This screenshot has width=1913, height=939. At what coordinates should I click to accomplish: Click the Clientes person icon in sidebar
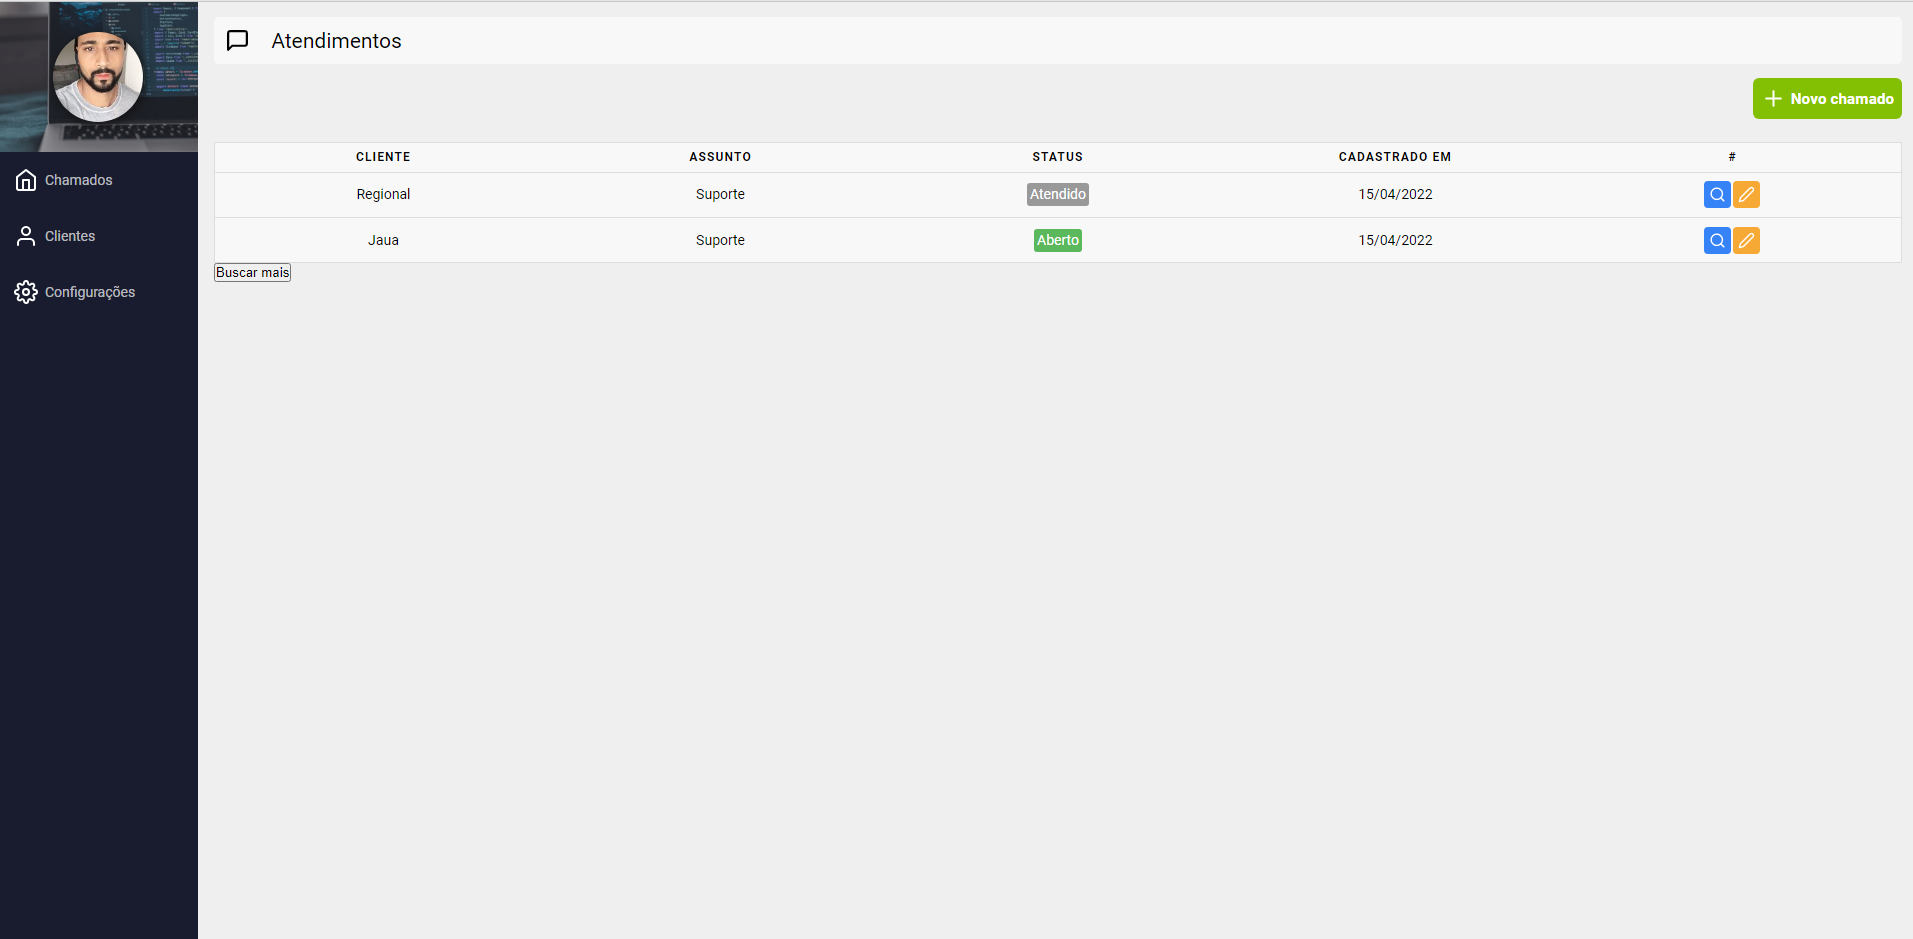coord(25,236)
